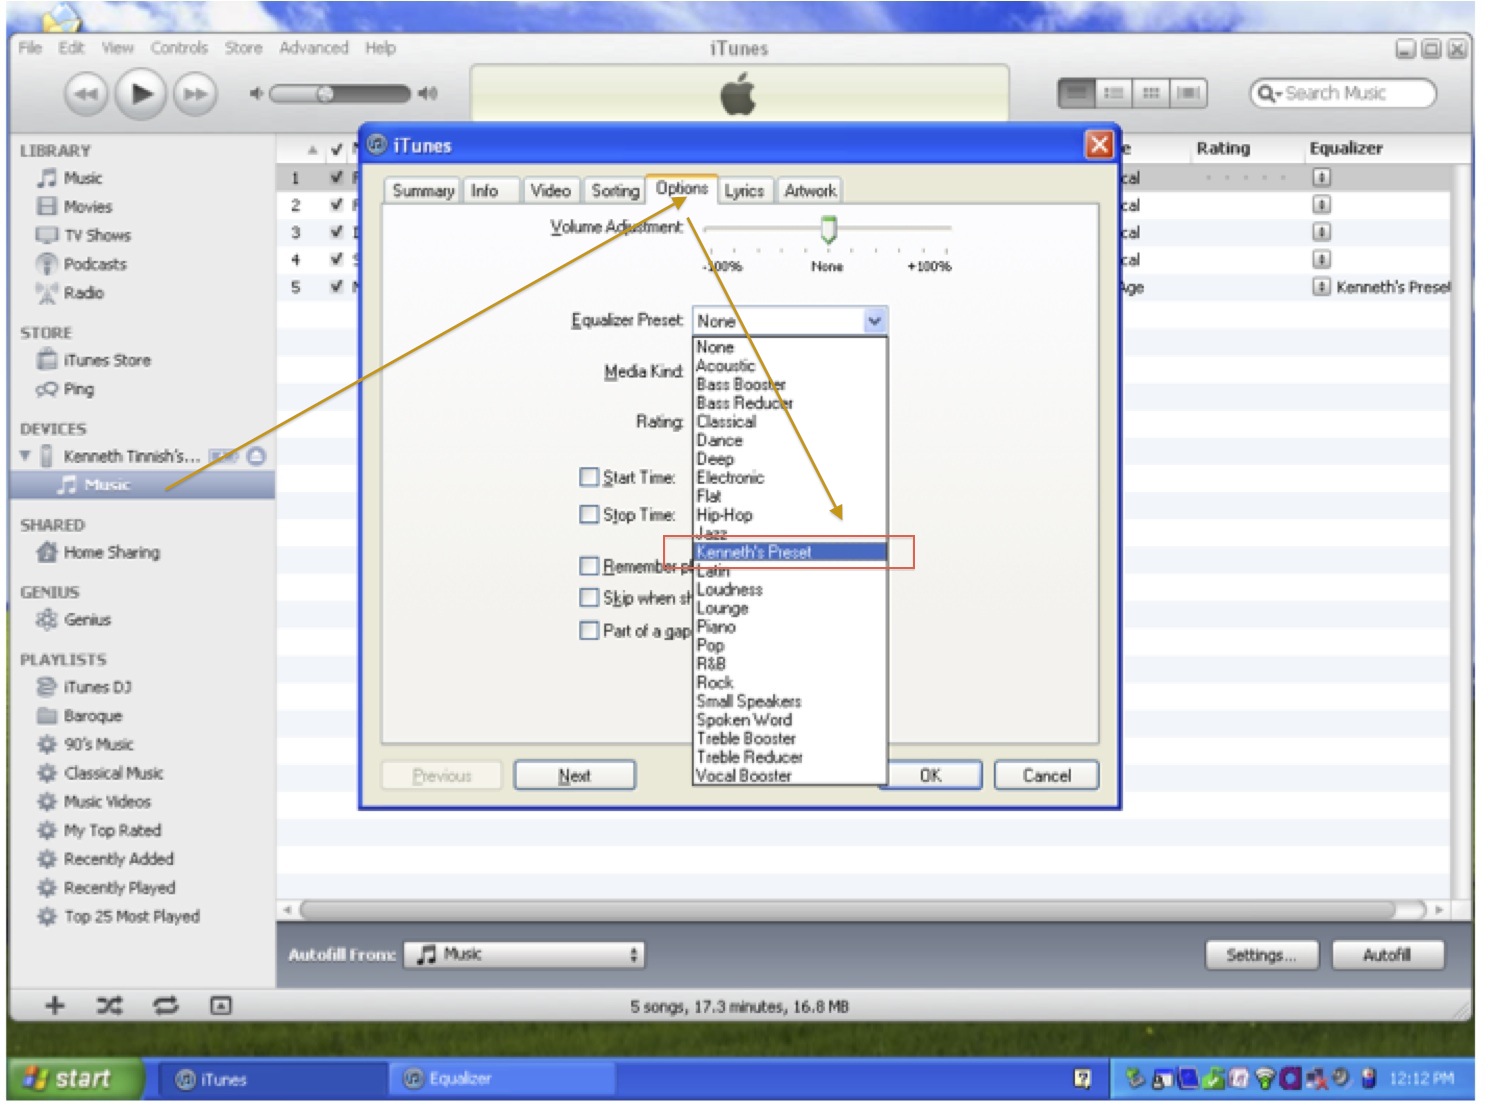The width and height of the screenshot is (1492, 1113).
Task: Tick the Skip when shuffling checkbox
Action: 589,598
